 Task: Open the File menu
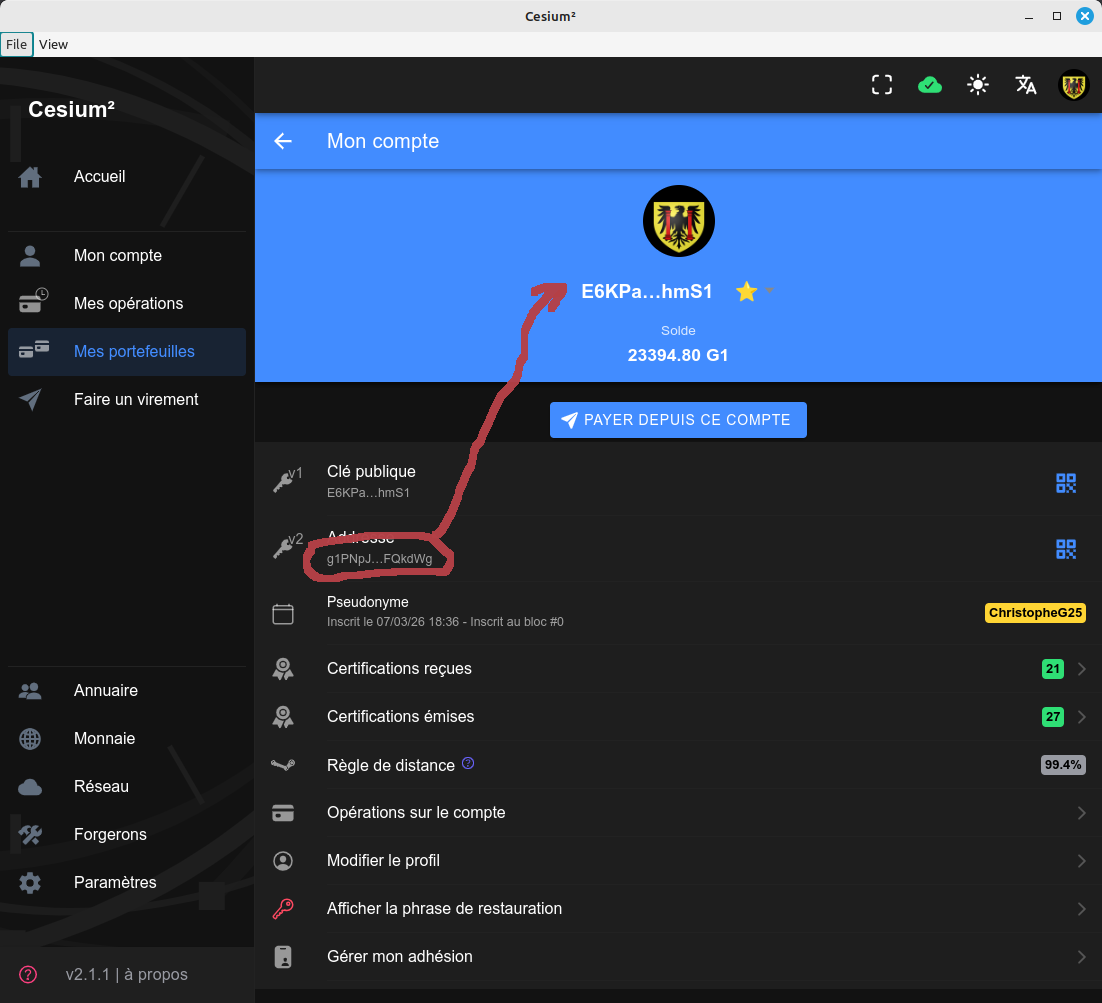point(16,44)
